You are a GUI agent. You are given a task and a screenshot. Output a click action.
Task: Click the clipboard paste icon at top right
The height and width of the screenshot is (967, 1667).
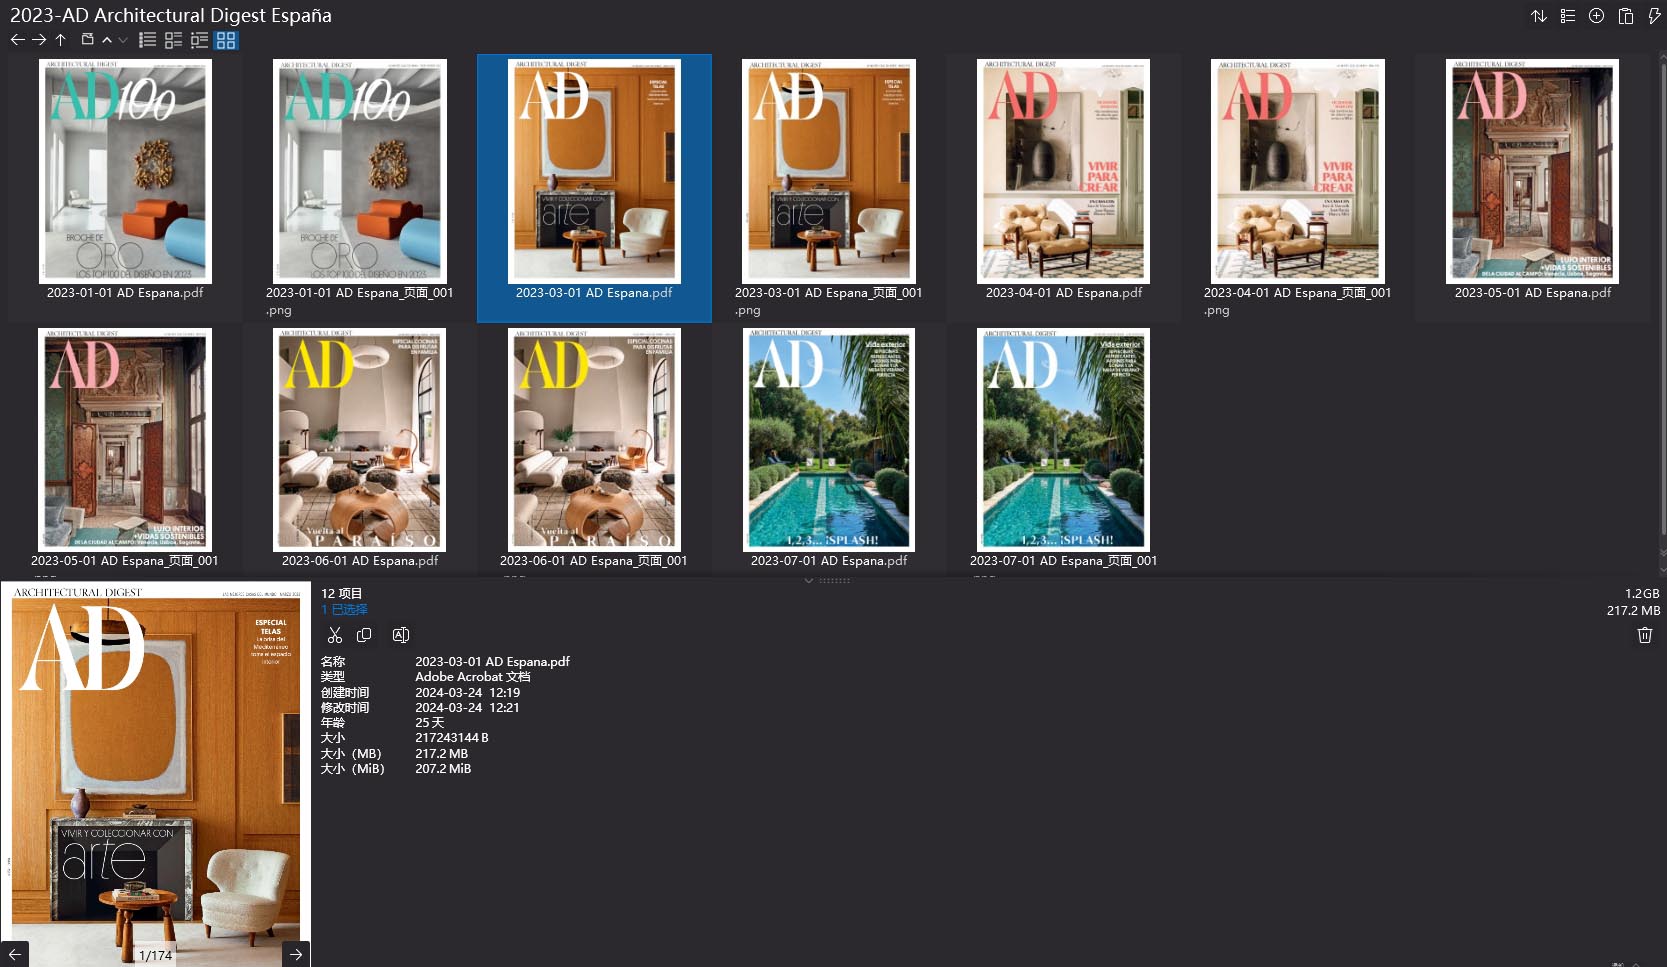1626,16
